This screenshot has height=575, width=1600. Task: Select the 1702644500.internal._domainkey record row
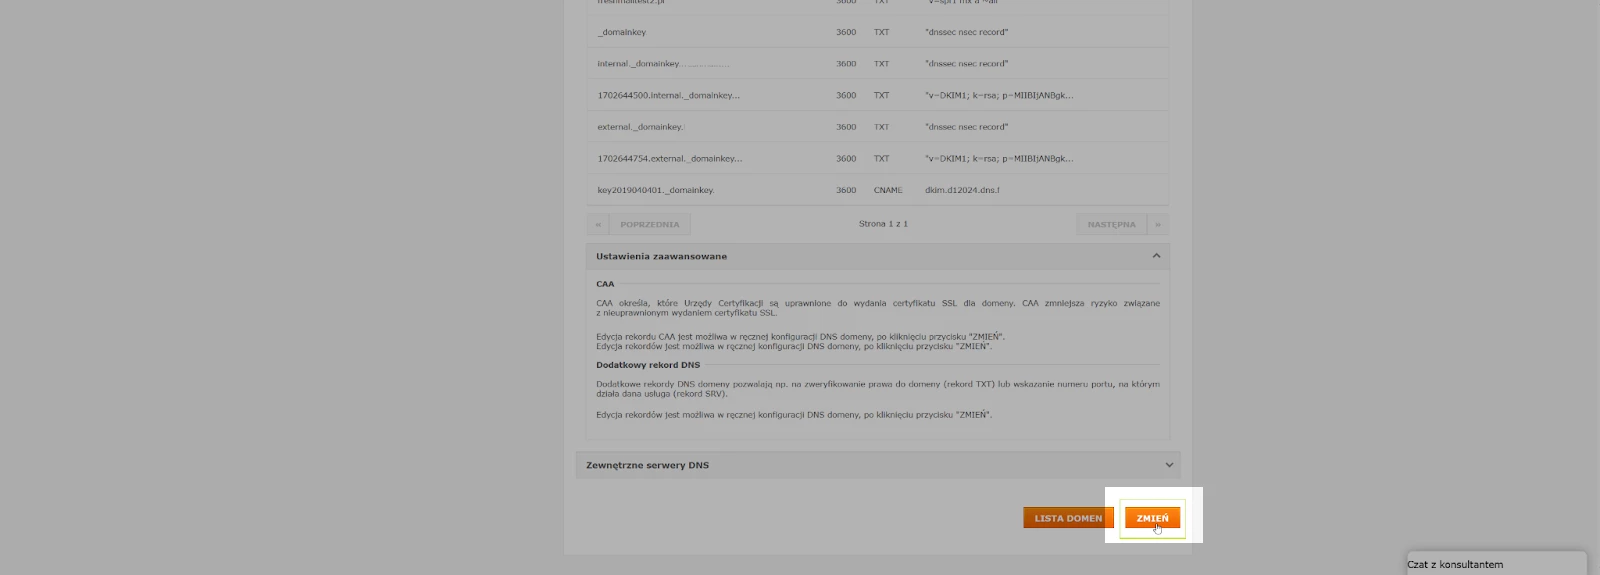[877, 95]
